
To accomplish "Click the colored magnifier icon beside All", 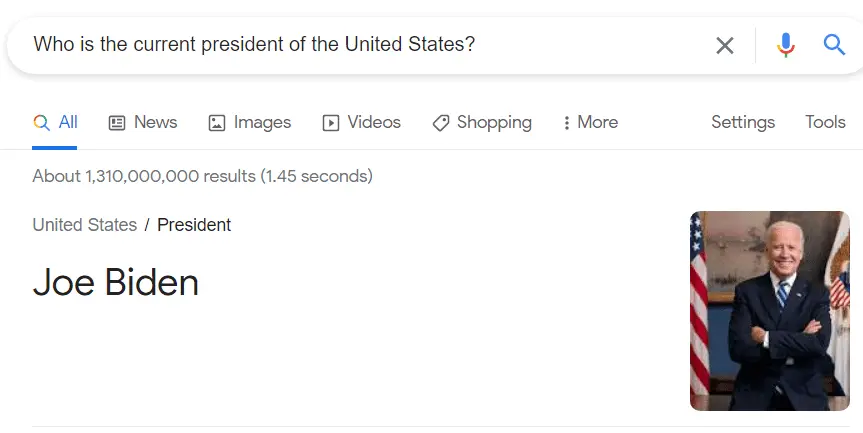I will pyautogui.click(x=41, y=123).
